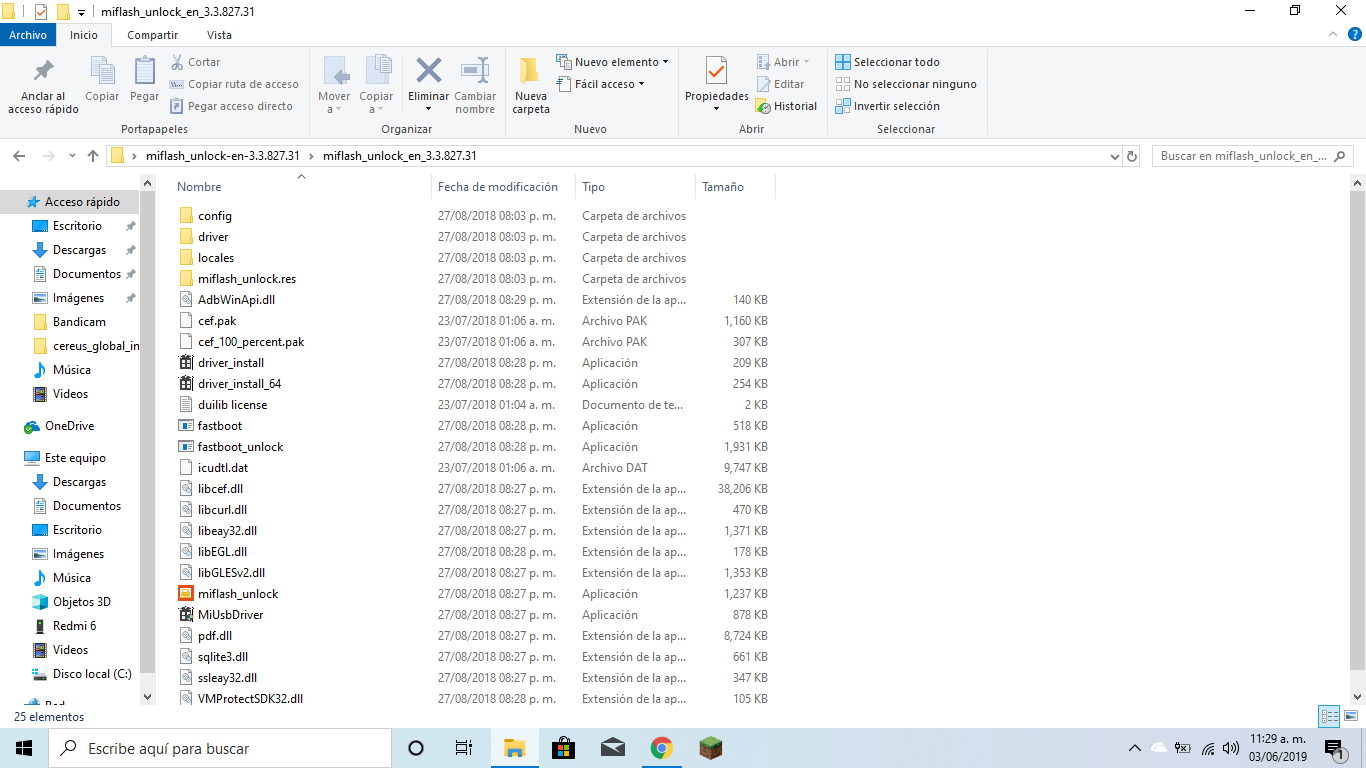1366x768 pixels.
Task: Open Task View in taskbar
Action: [464, 748]
